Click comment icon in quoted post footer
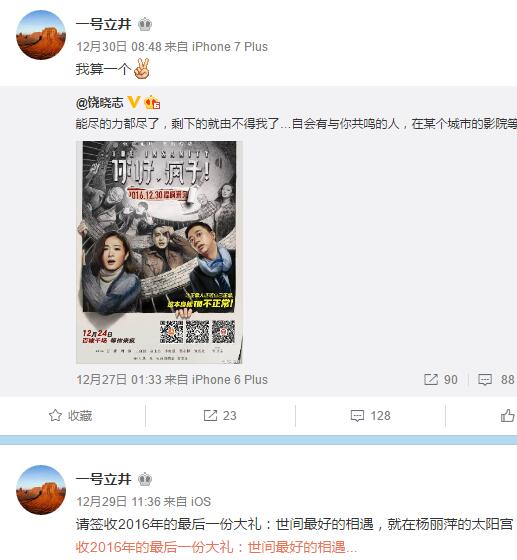 click(485, 380)
